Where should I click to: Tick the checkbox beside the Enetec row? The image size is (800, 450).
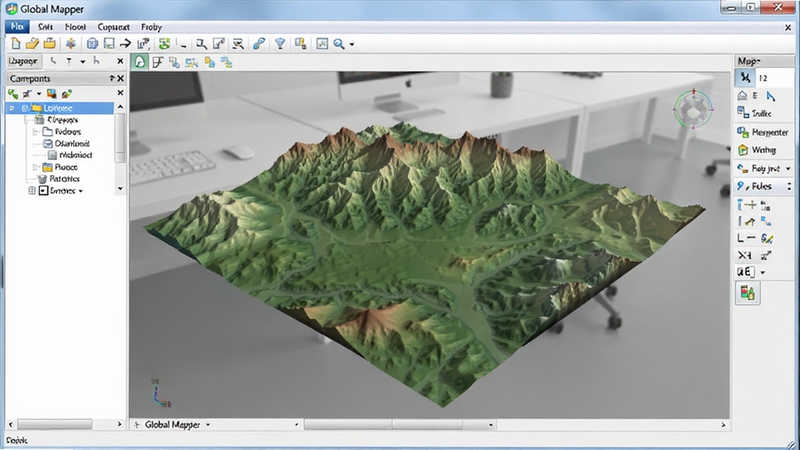tap(43, 190)
